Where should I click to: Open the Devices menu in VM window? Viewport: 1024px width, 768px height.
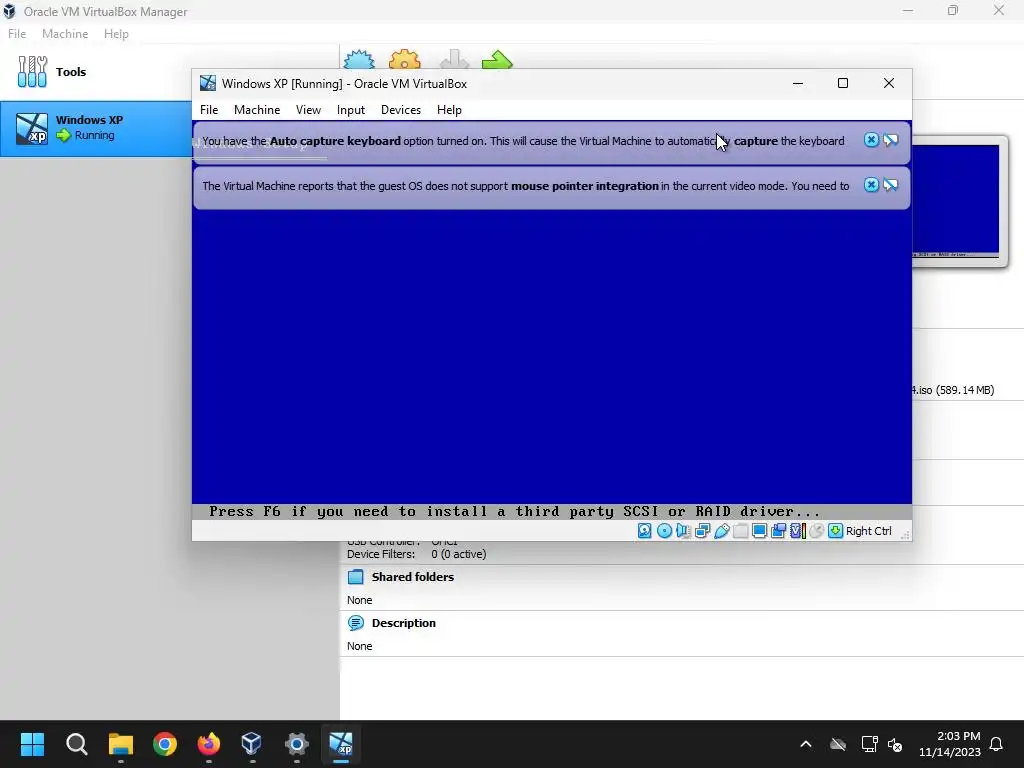click(401, 110)
